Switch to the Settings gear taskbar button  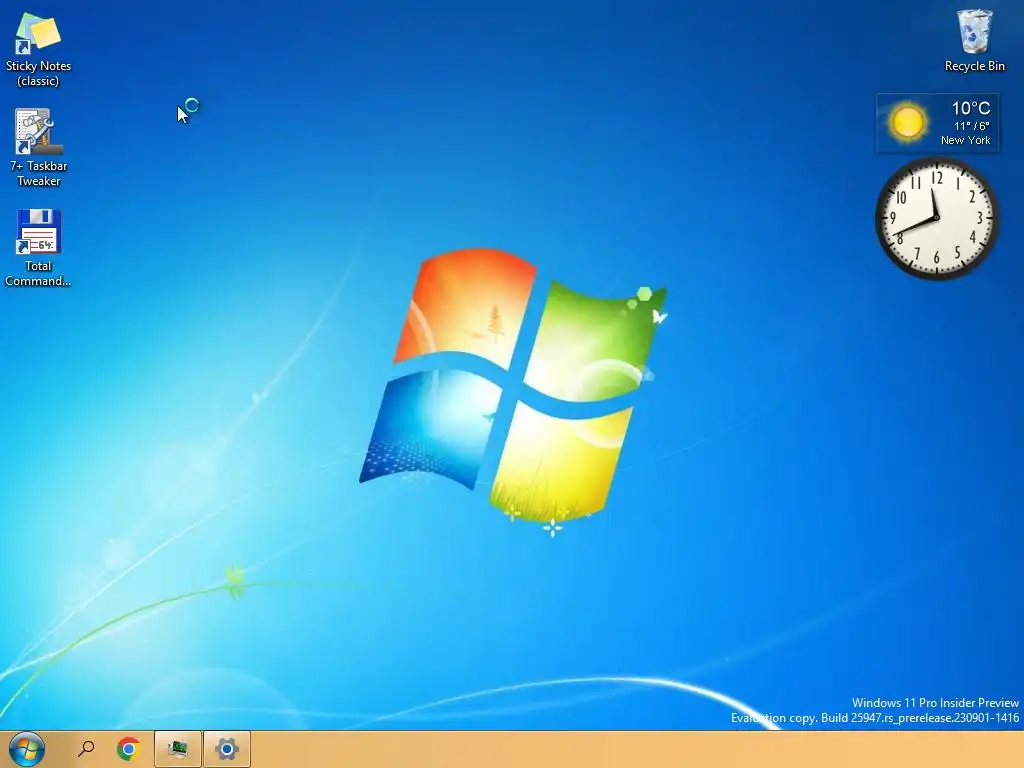point(227,748)
